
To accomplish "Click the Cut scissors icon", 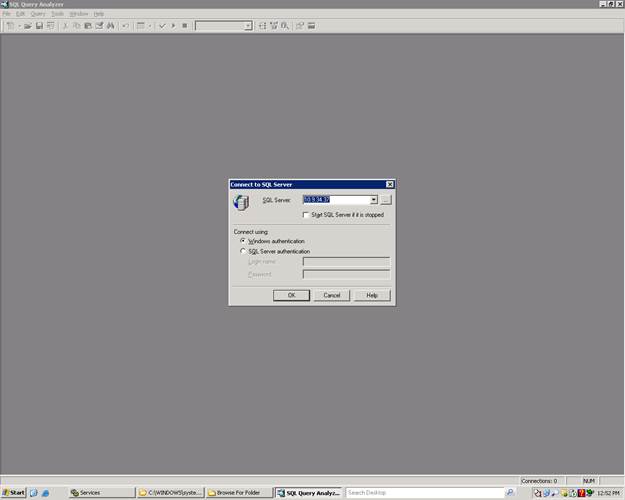I will pos(65,26).
